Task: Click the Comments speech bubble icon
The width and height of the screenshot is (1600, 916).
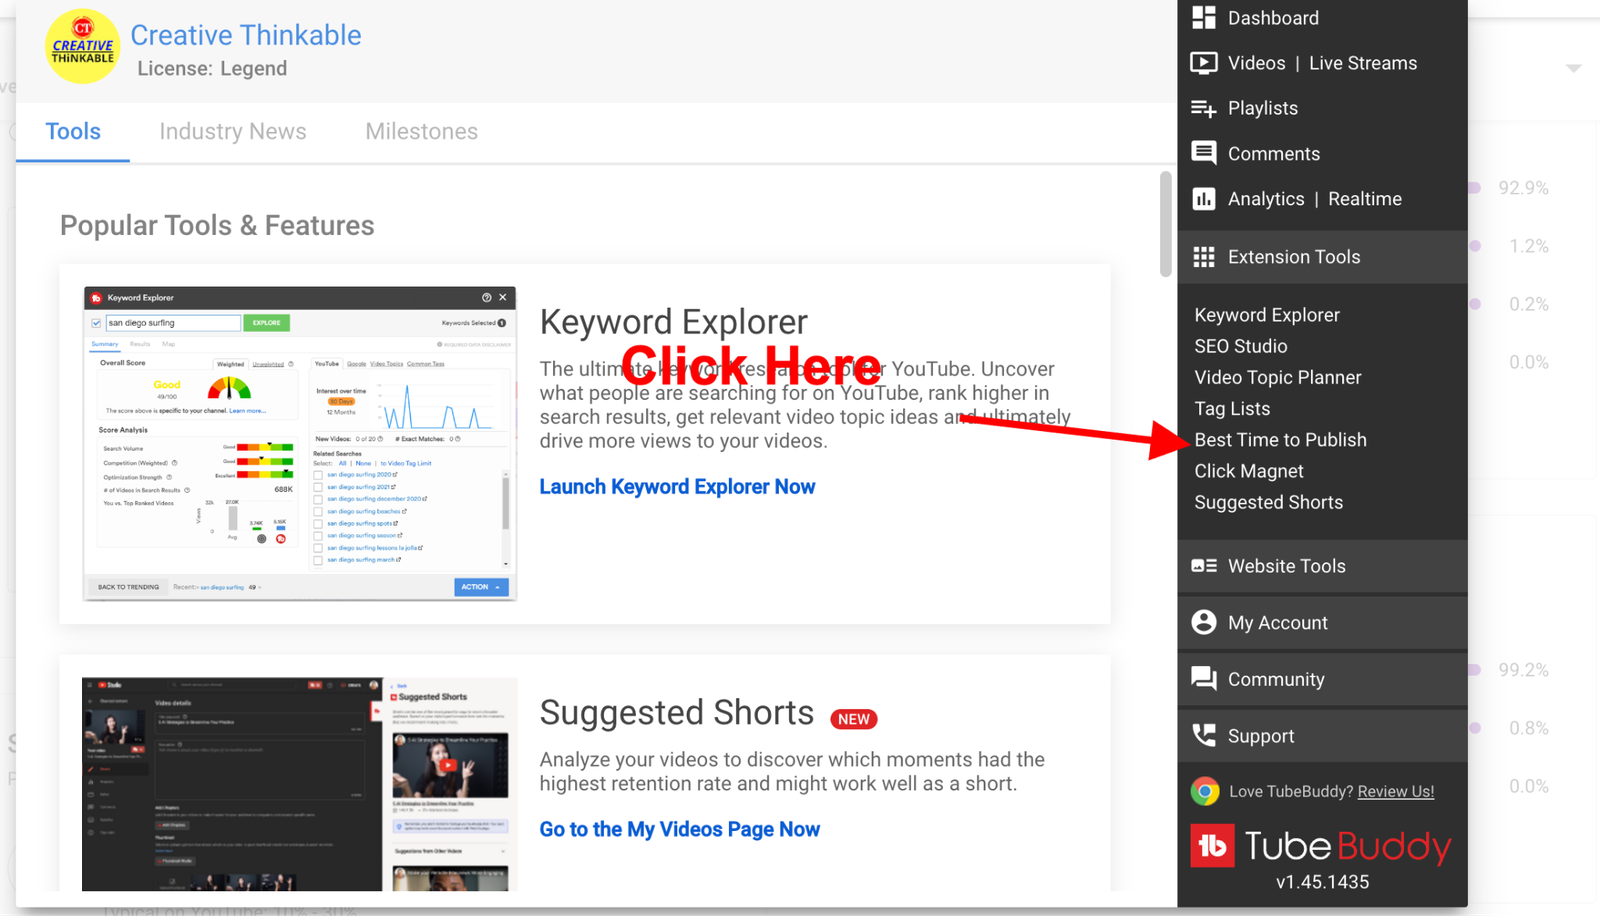Action: click(x=1204, y=153)
